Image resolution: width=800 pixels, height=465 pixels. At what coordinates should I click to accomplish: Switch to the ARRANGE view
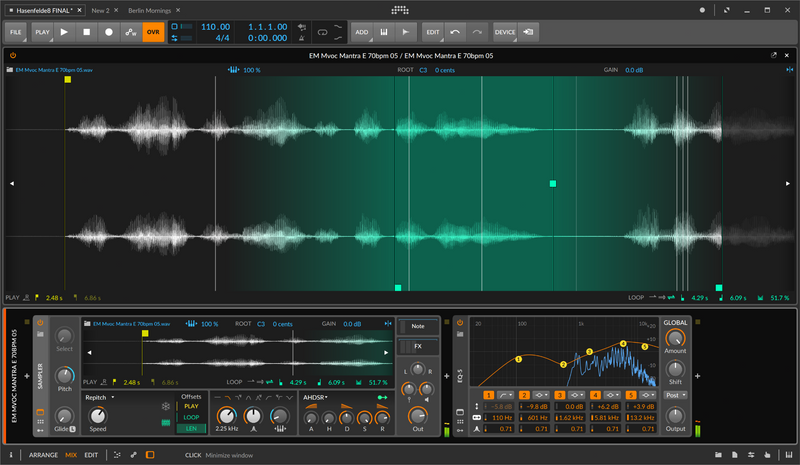click(x=43, y=455)
